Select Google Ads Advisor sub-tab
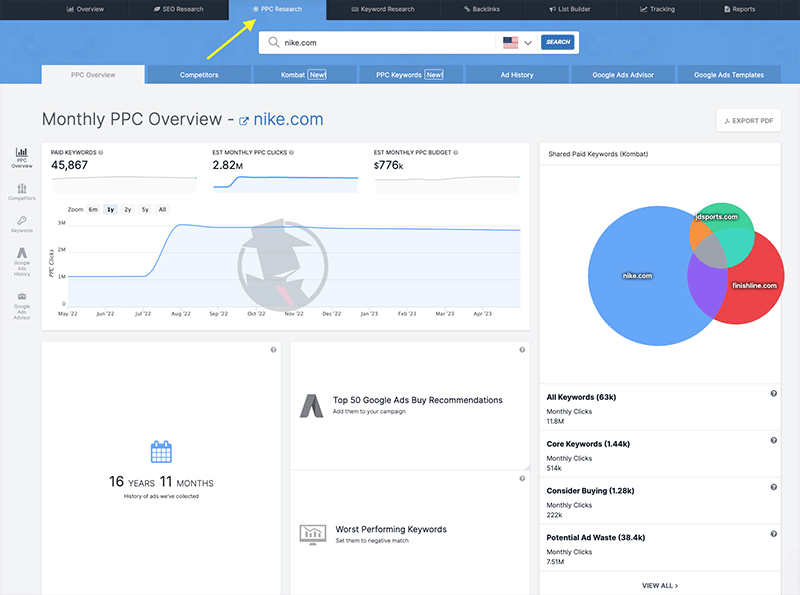Screen dimensions: 800x595 pos(623,75)
